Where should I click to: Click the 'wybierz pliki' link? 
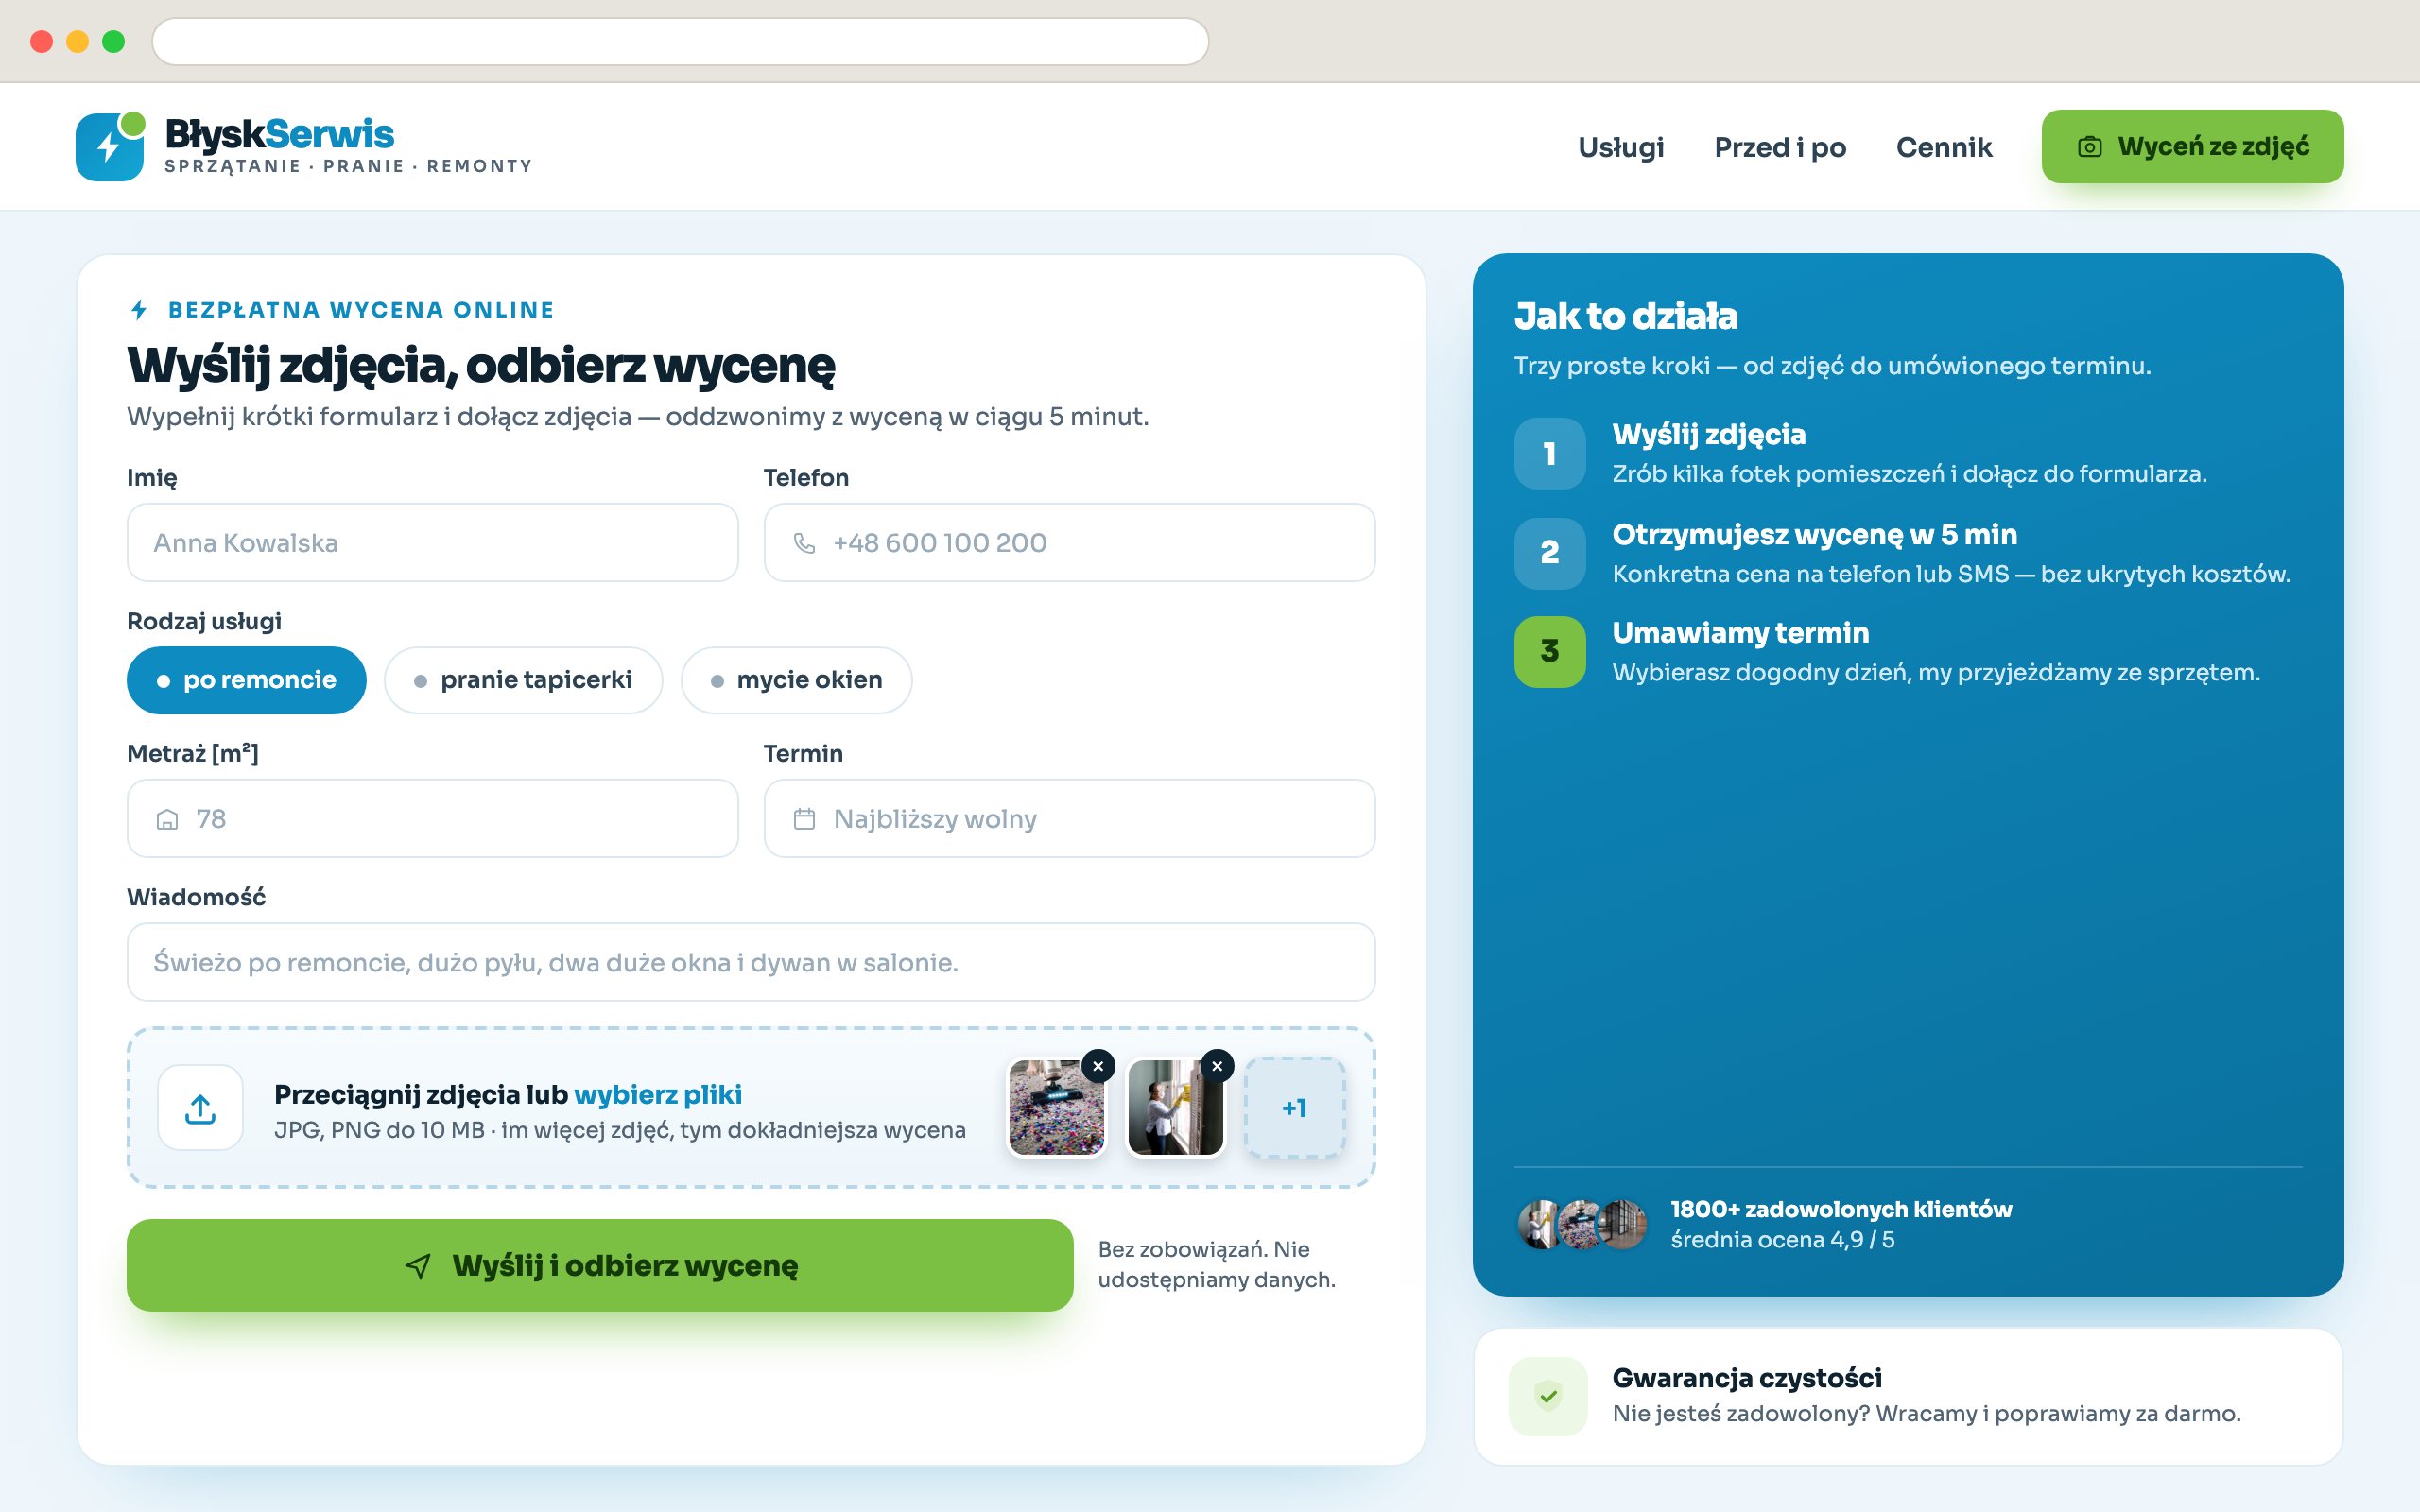click(658, 1095)
